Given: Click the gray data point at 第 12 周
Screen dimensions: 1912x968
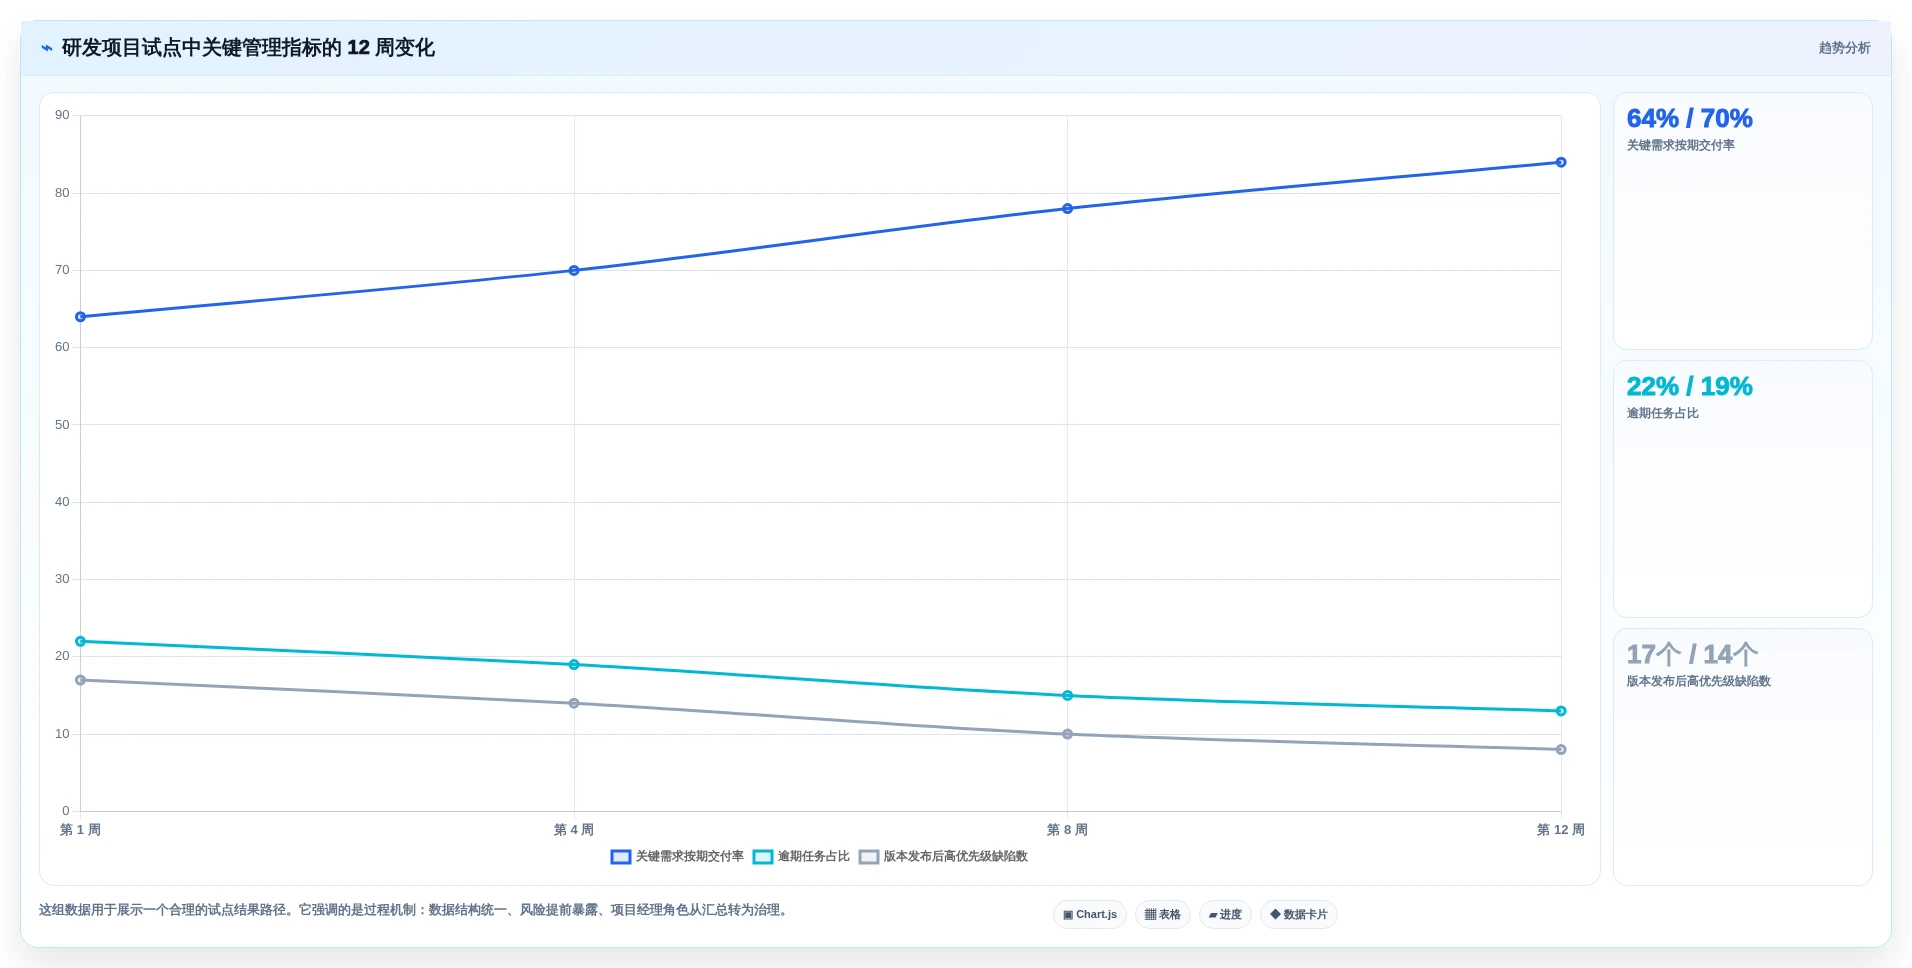Looking at the screenshot, I should pyautogui.click(x=1561, y=750).
